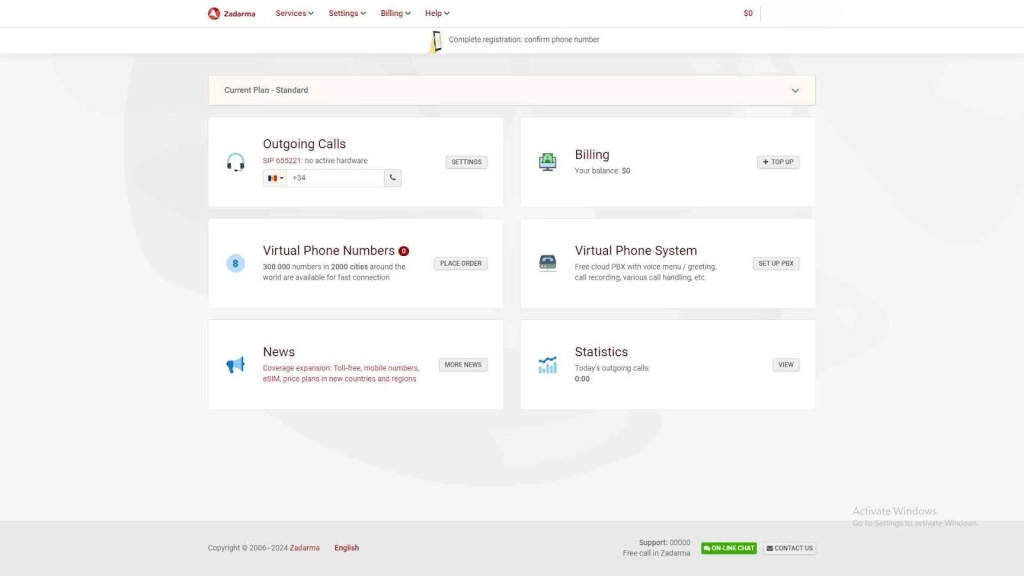Image resolution: width=1024 pixels, height=576 pixels.
Task: Click the Virtual Phone Numbers blue icon
Action: (235, 263)
